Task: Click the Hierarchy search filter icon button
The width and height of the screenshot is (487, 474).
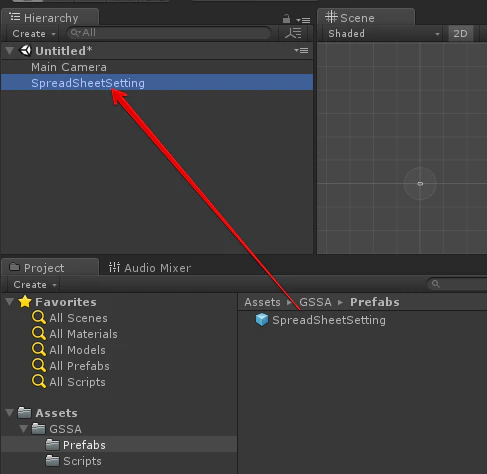Action: (293, 33)
